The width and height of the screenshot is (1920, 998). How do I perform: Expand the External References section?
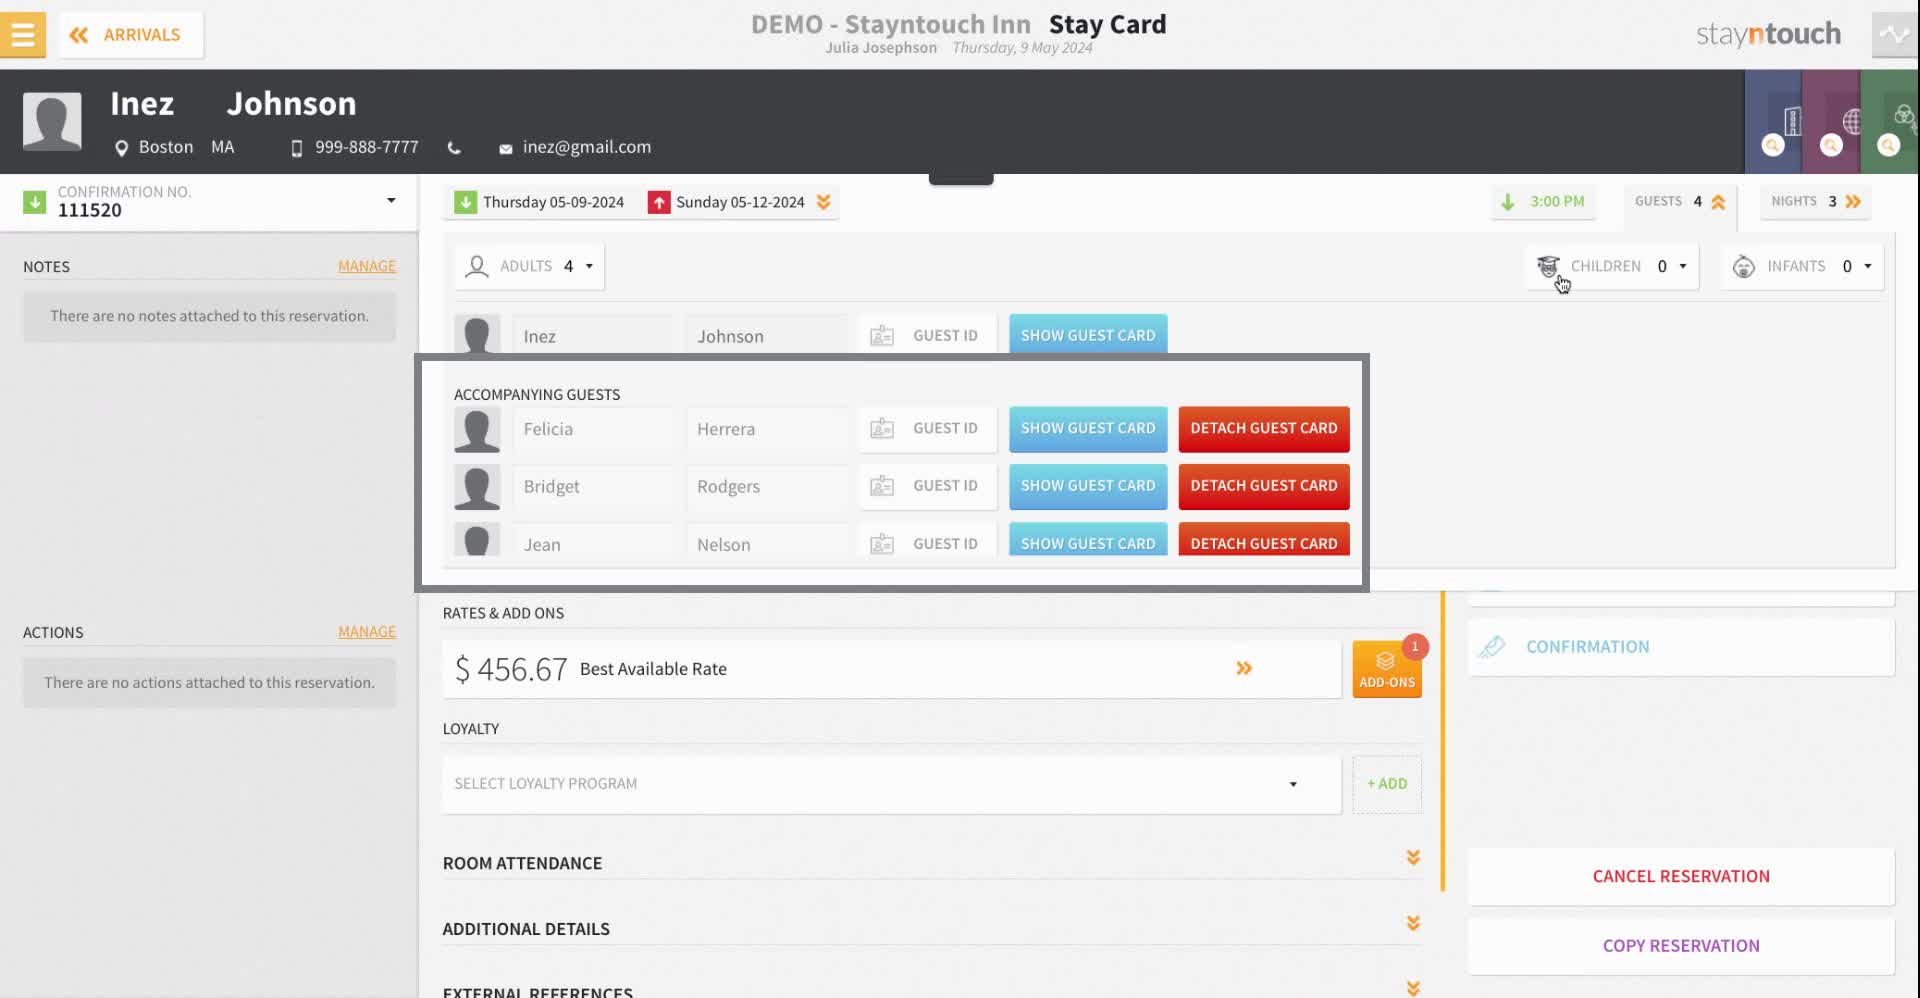pyautogui.click(x=1413, y=988)
